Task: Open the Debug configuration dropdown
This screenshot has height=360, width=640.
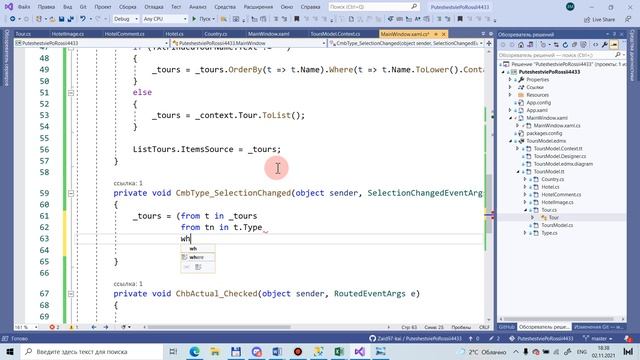Action: coord(125,19)
